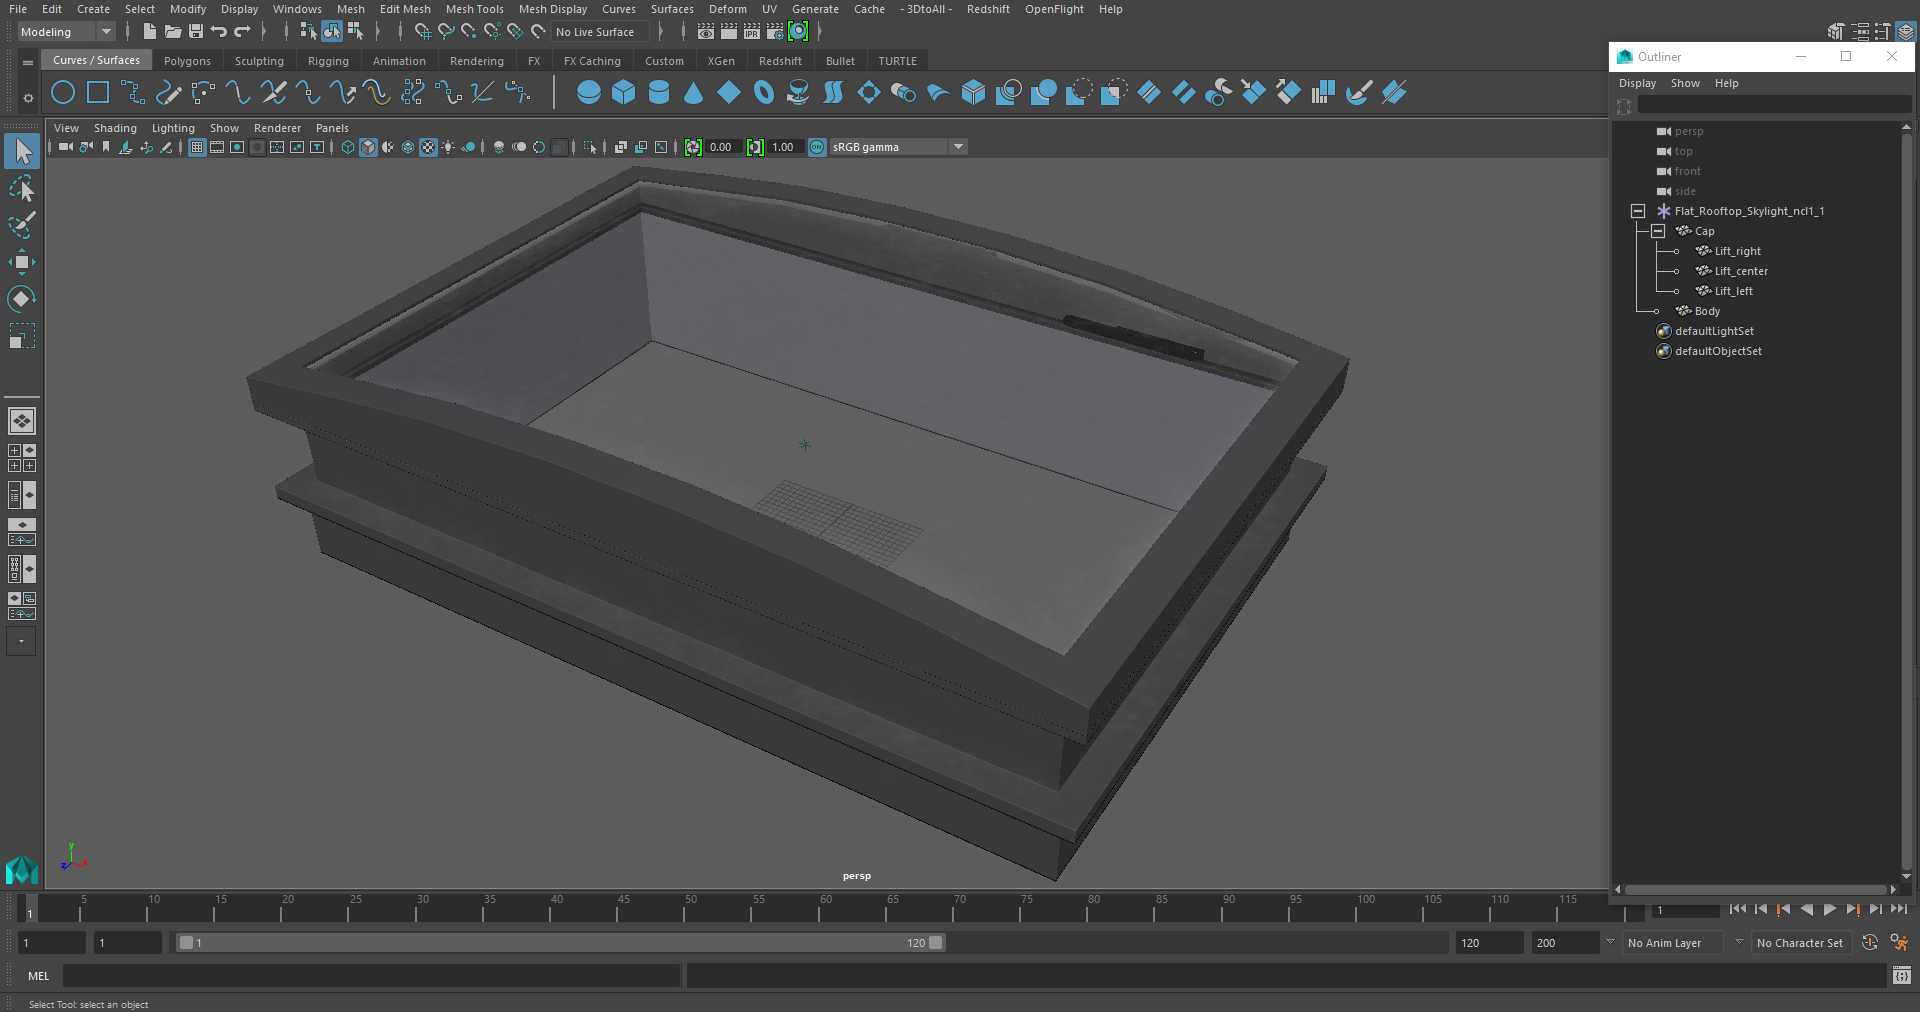Click the Revolve surface shelf icon

click(x=799, y=93)
